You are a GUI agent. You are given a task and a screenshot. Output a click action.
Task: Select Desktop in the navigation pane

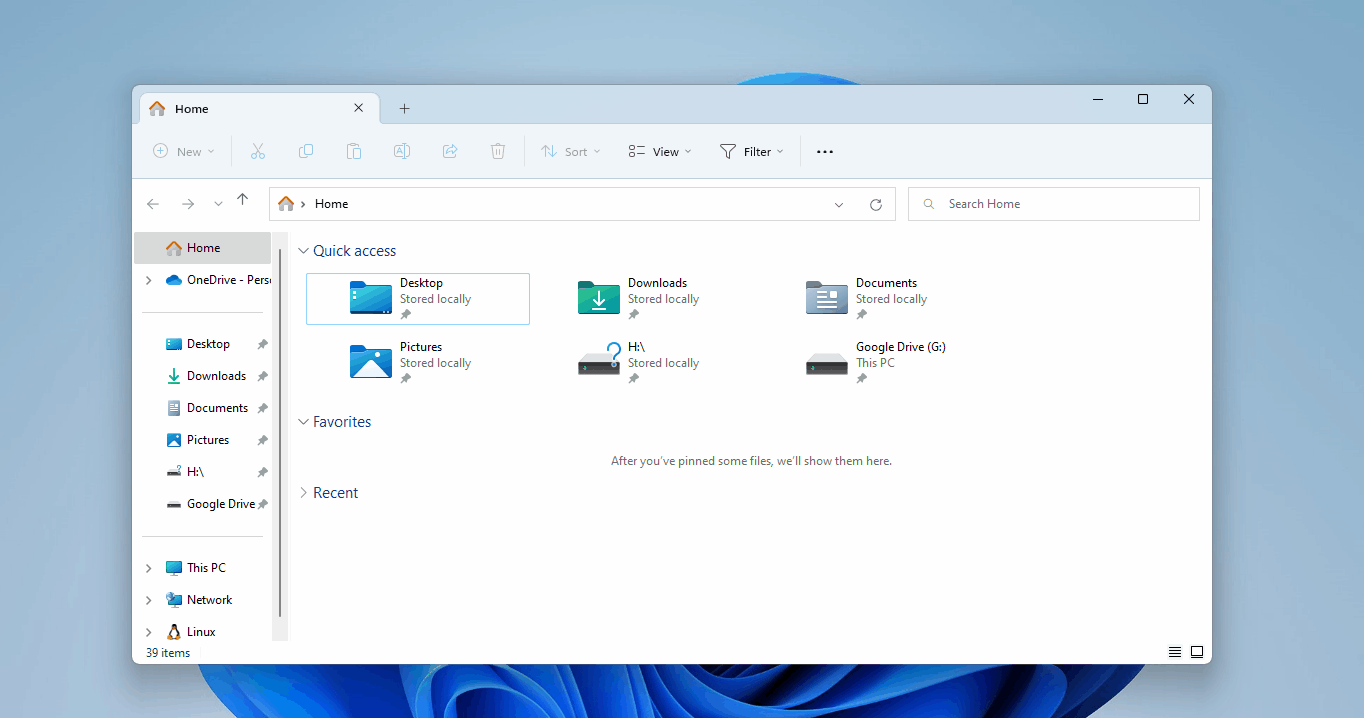click(x=208, y=344)
